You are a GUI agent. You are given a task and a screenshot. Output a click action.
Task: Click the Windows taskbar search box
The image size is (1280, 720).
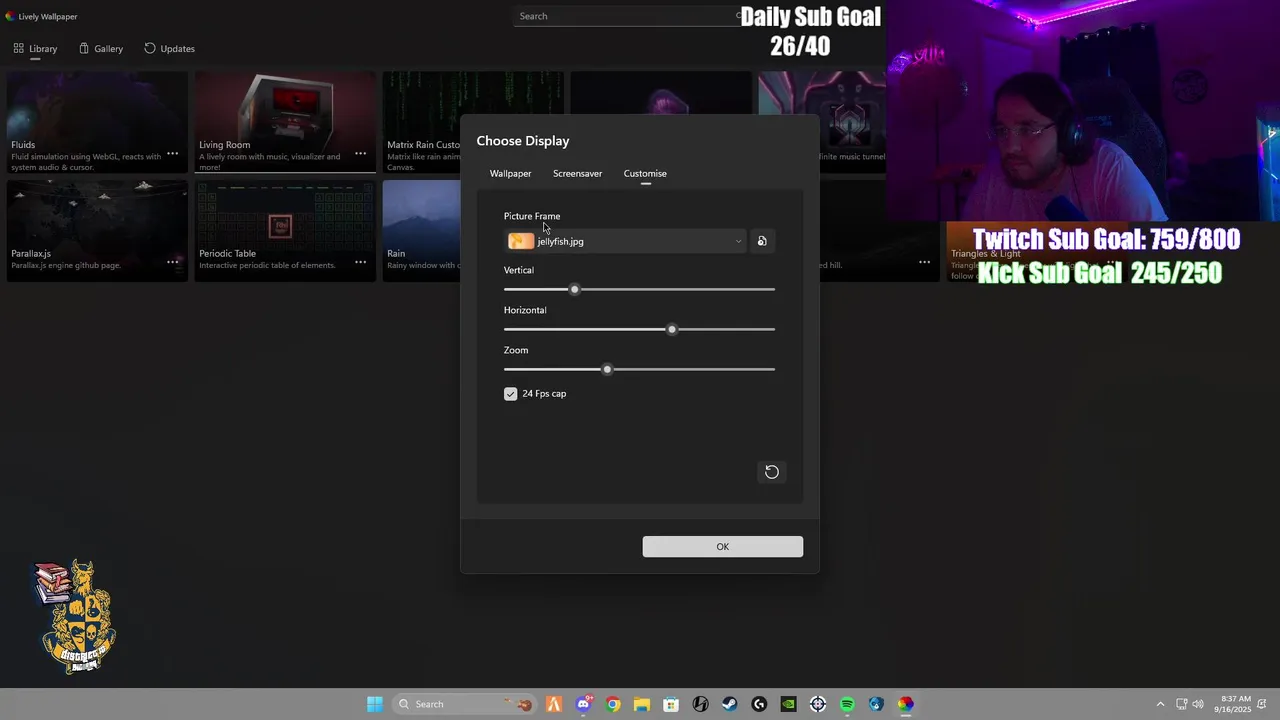click(464, 704)
